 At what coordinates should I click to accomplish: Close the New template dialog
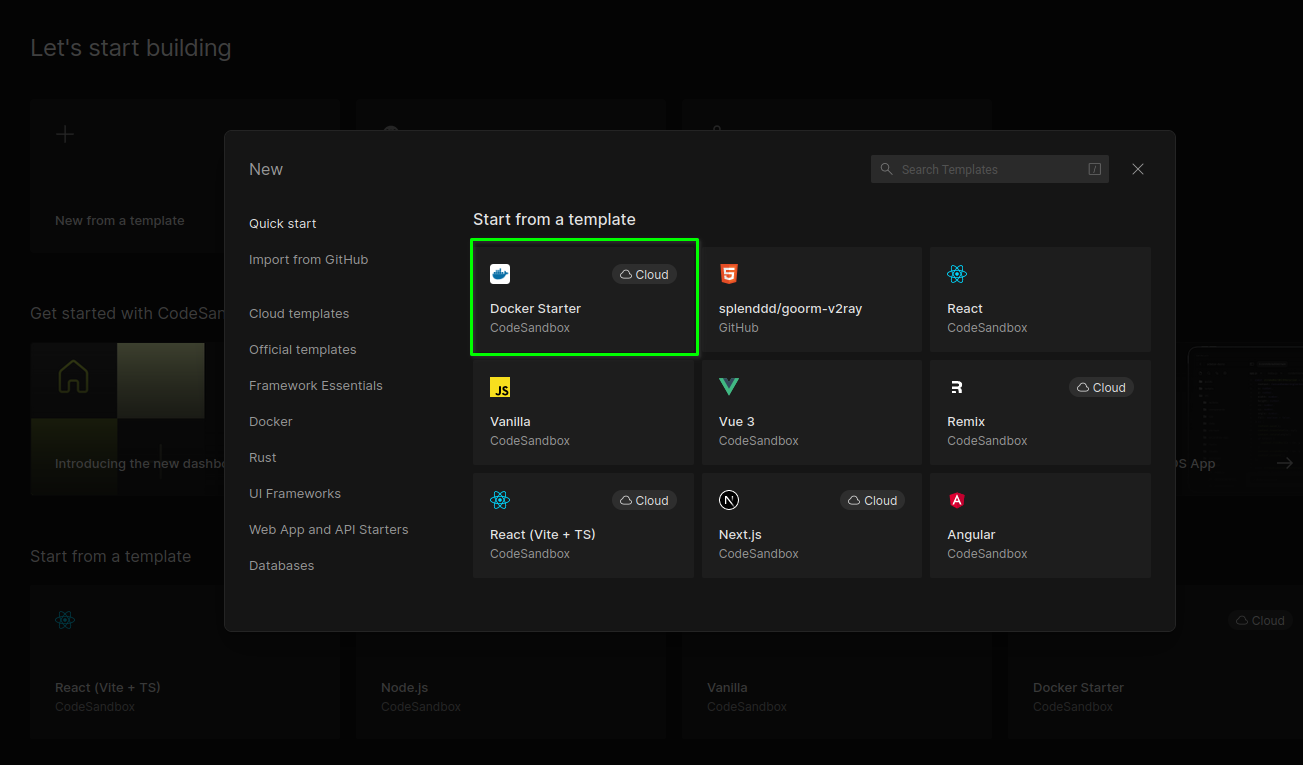[x=1137, y=169]
